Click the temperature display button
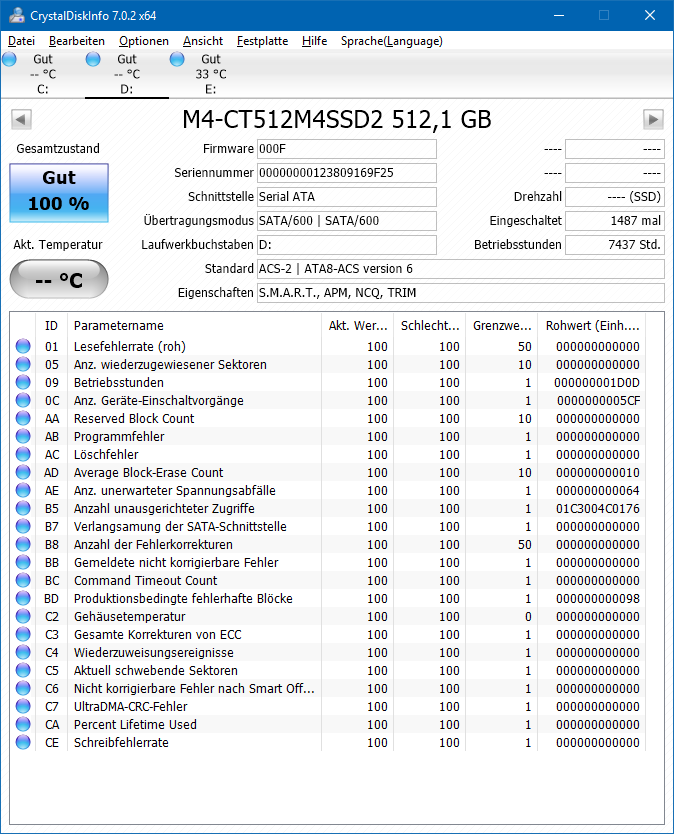Image resolution: width=674 pixels, height=834 pixels. (59, 279)
